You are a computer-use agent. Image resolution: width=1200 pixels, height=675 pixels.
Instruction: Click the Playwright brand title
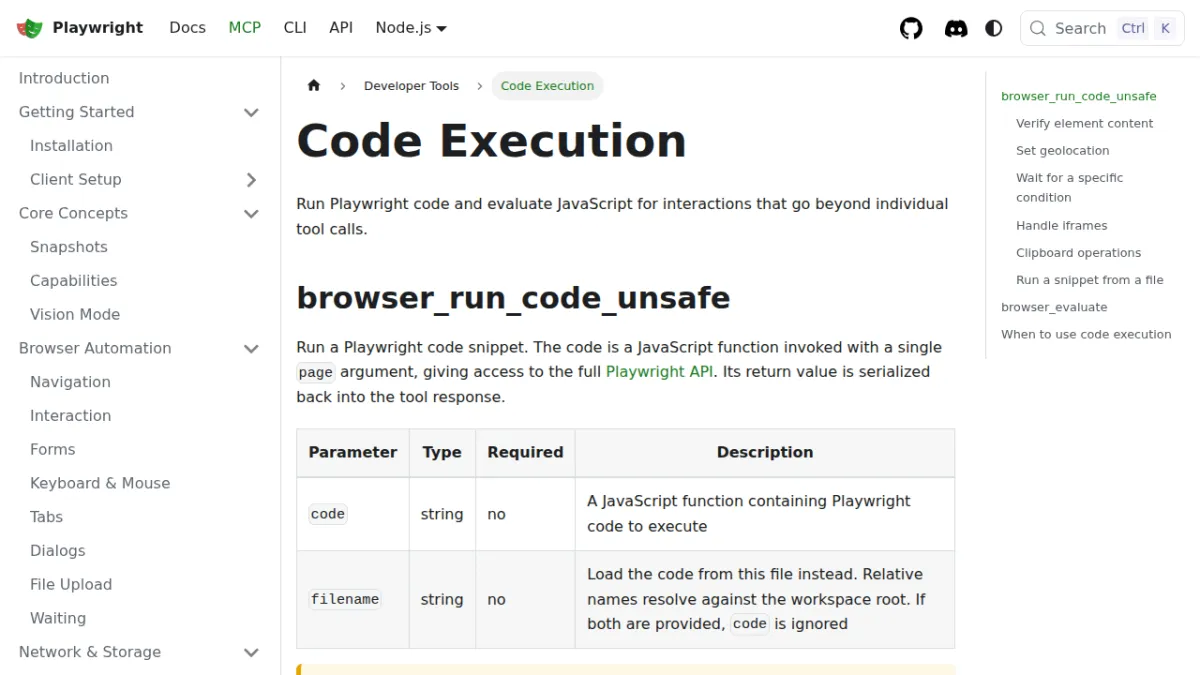tap(98, 28)
